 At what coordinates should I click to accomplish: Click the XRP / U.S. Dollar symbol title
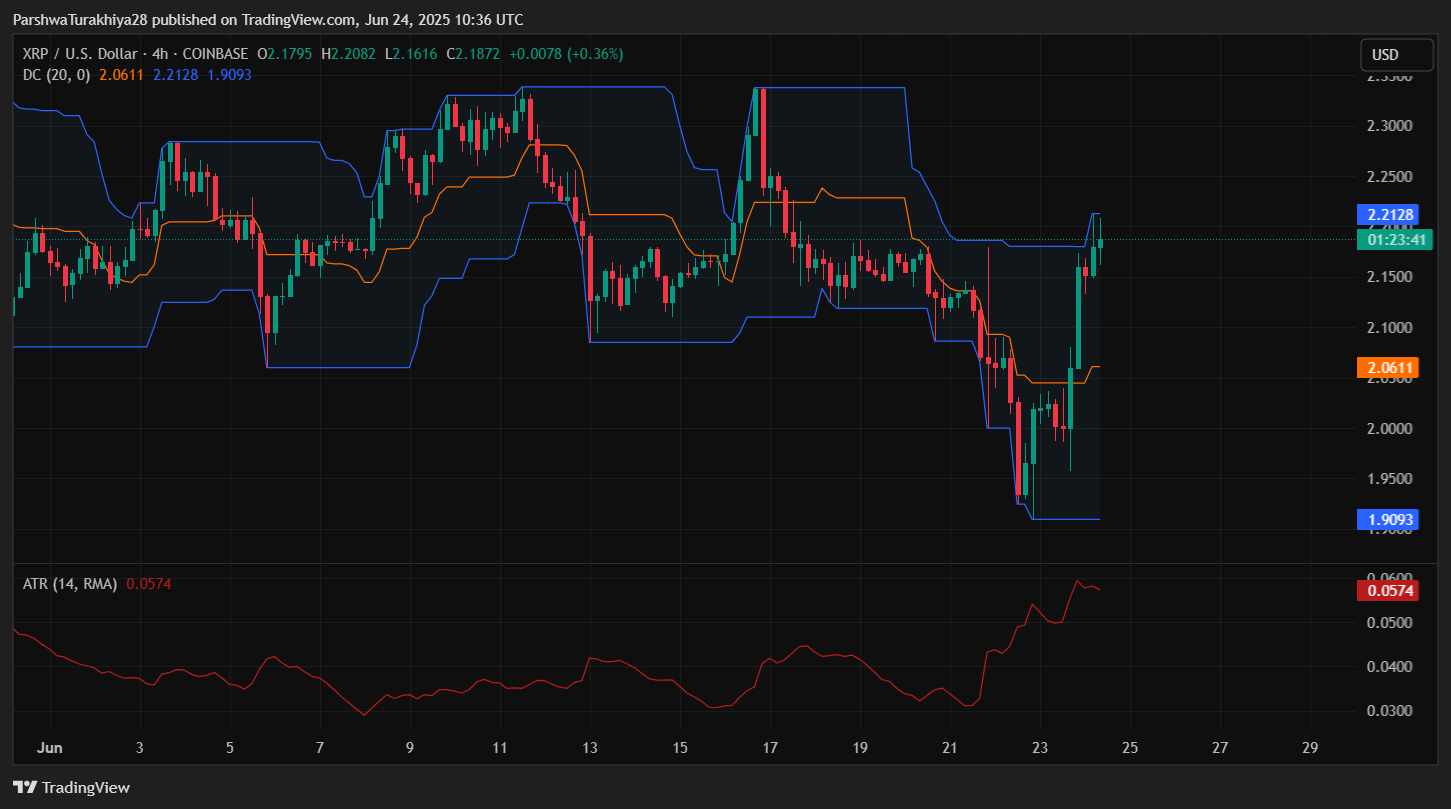pos(79,54)
